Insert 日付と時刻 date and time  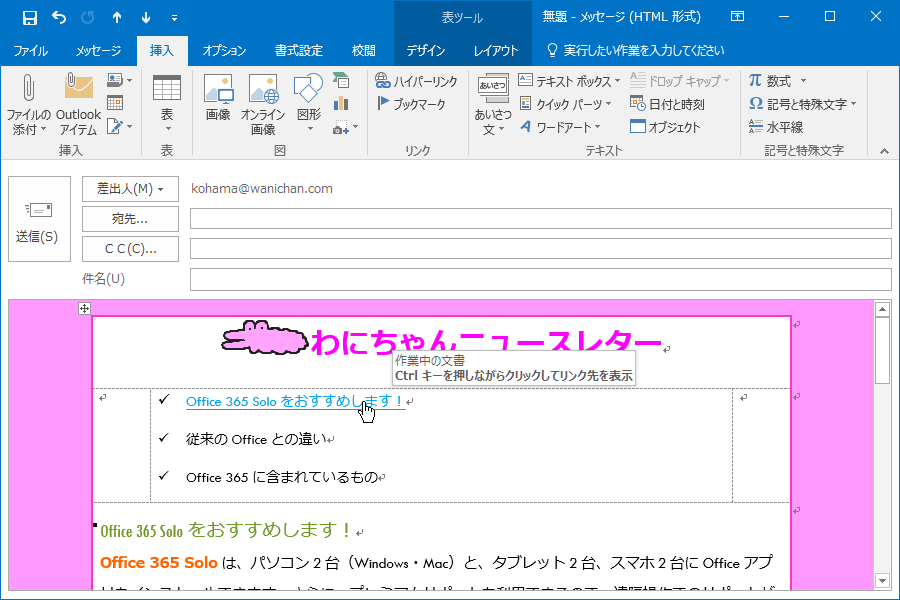(x=667, y=104)
